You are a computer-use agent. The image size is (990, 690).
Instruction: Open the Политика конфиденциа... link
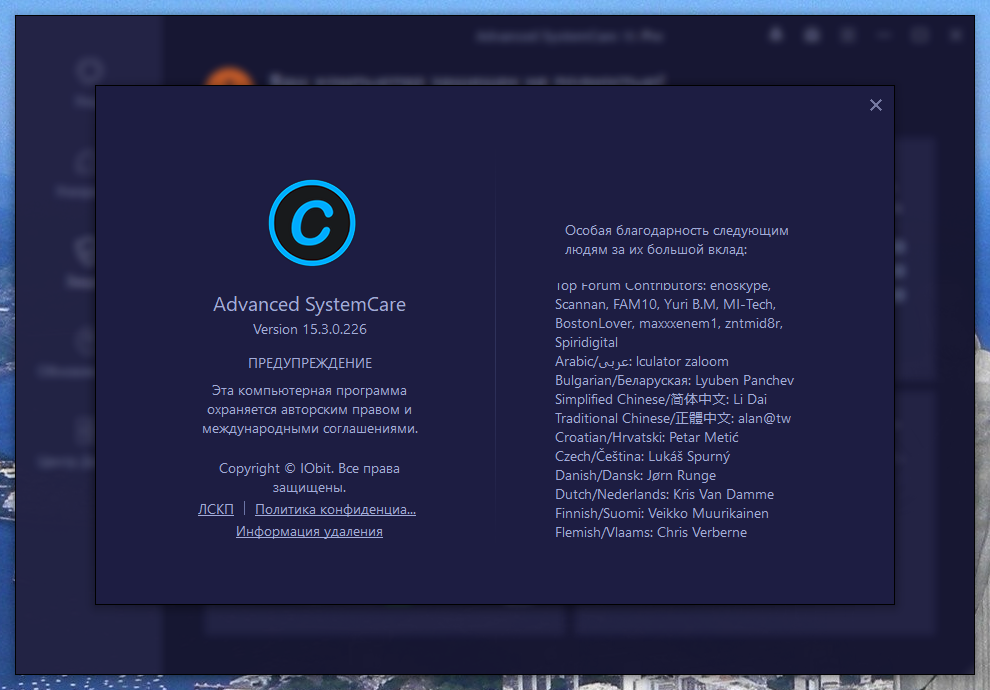pos(335,510)
